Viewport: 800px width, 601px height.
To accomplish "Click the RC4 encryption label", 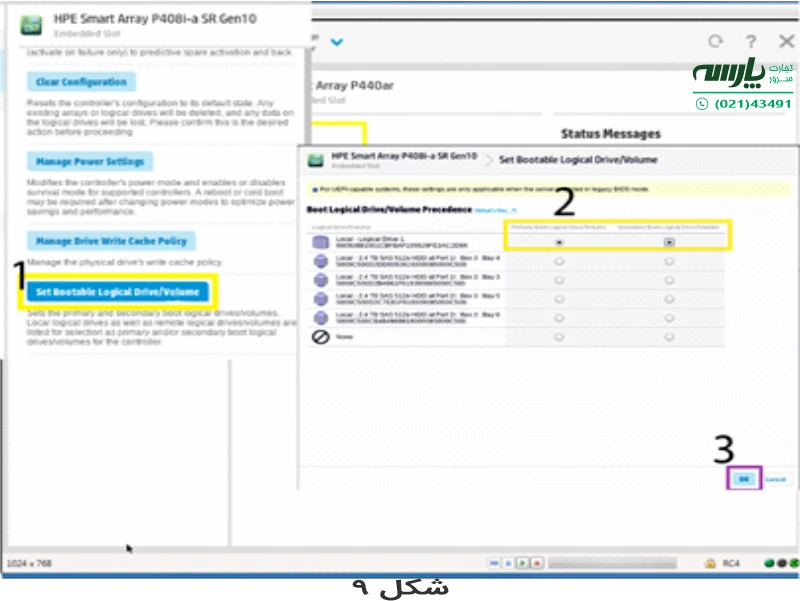I will [731, 563].
